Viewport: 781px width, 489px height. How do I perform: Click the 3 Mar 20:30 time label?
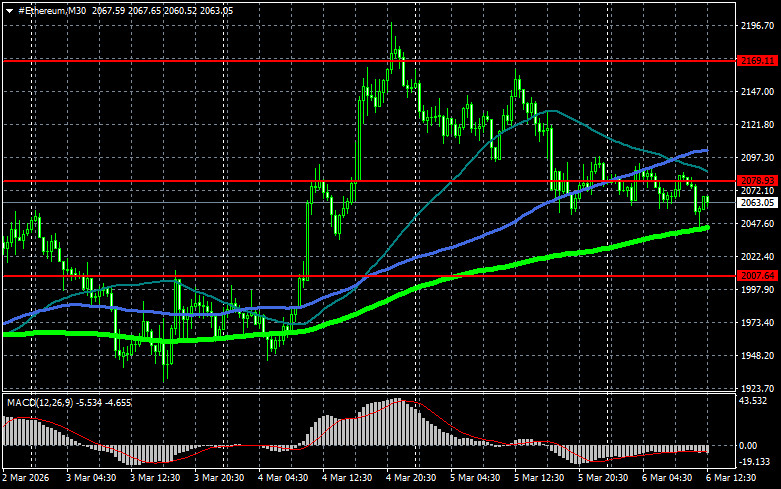tap(219, 478)
